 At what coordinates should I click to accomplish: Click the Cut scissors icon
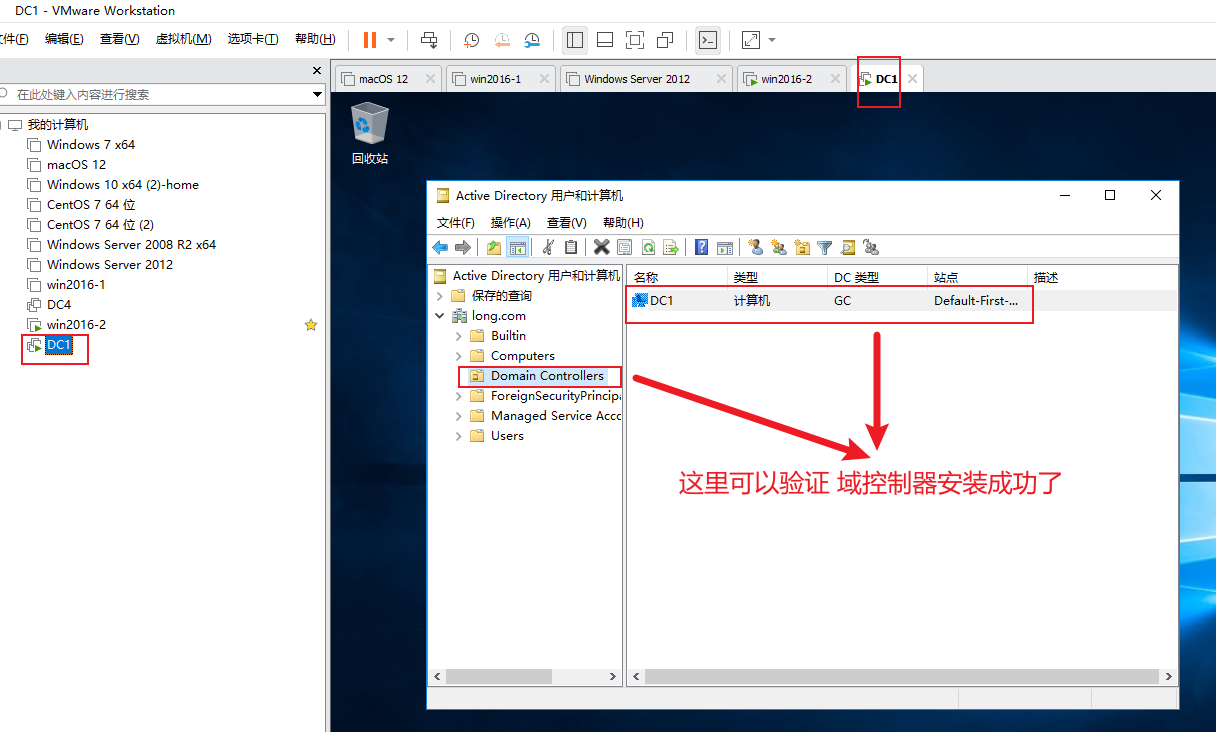[548, 247]
